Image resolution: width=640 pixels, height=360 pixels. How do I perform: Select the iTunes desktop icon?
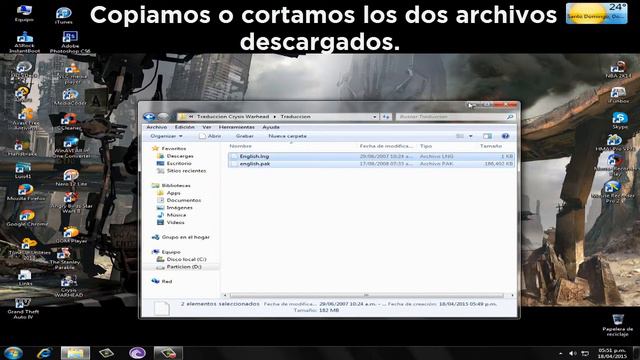click(x=64, y=16)
